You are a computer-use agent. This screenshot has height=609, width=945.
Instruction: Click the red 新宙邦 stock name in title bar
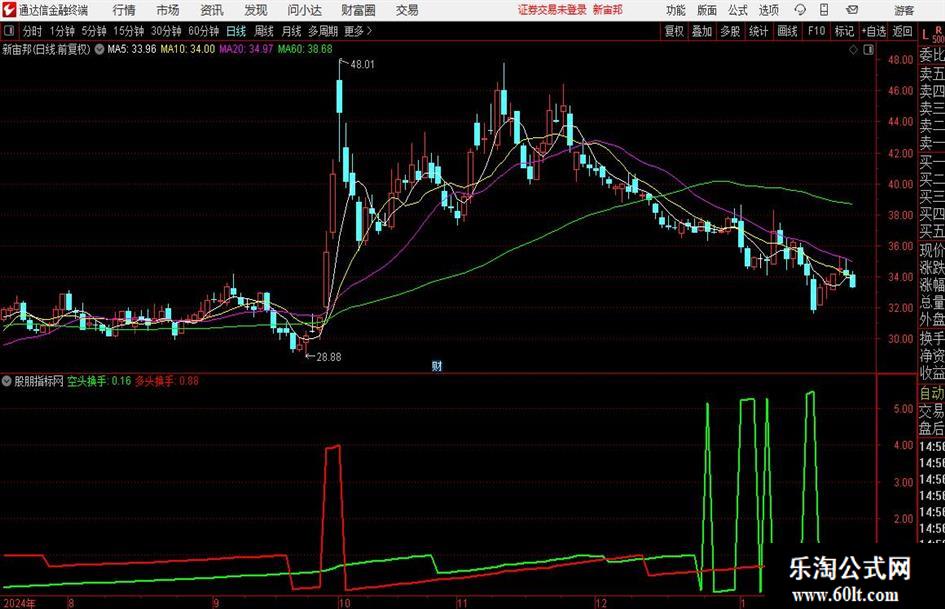608,10
